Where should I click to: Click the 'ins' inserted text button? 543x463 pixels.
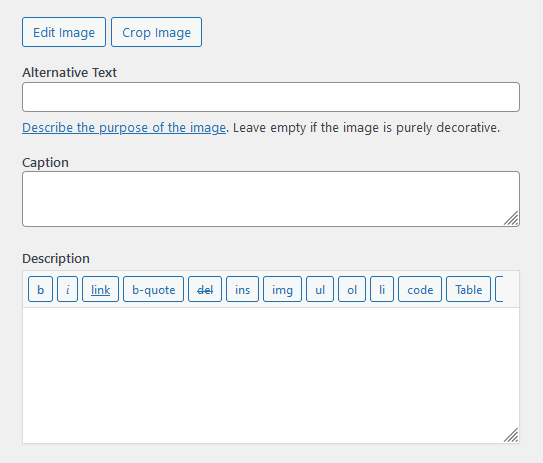click(242, 289)
